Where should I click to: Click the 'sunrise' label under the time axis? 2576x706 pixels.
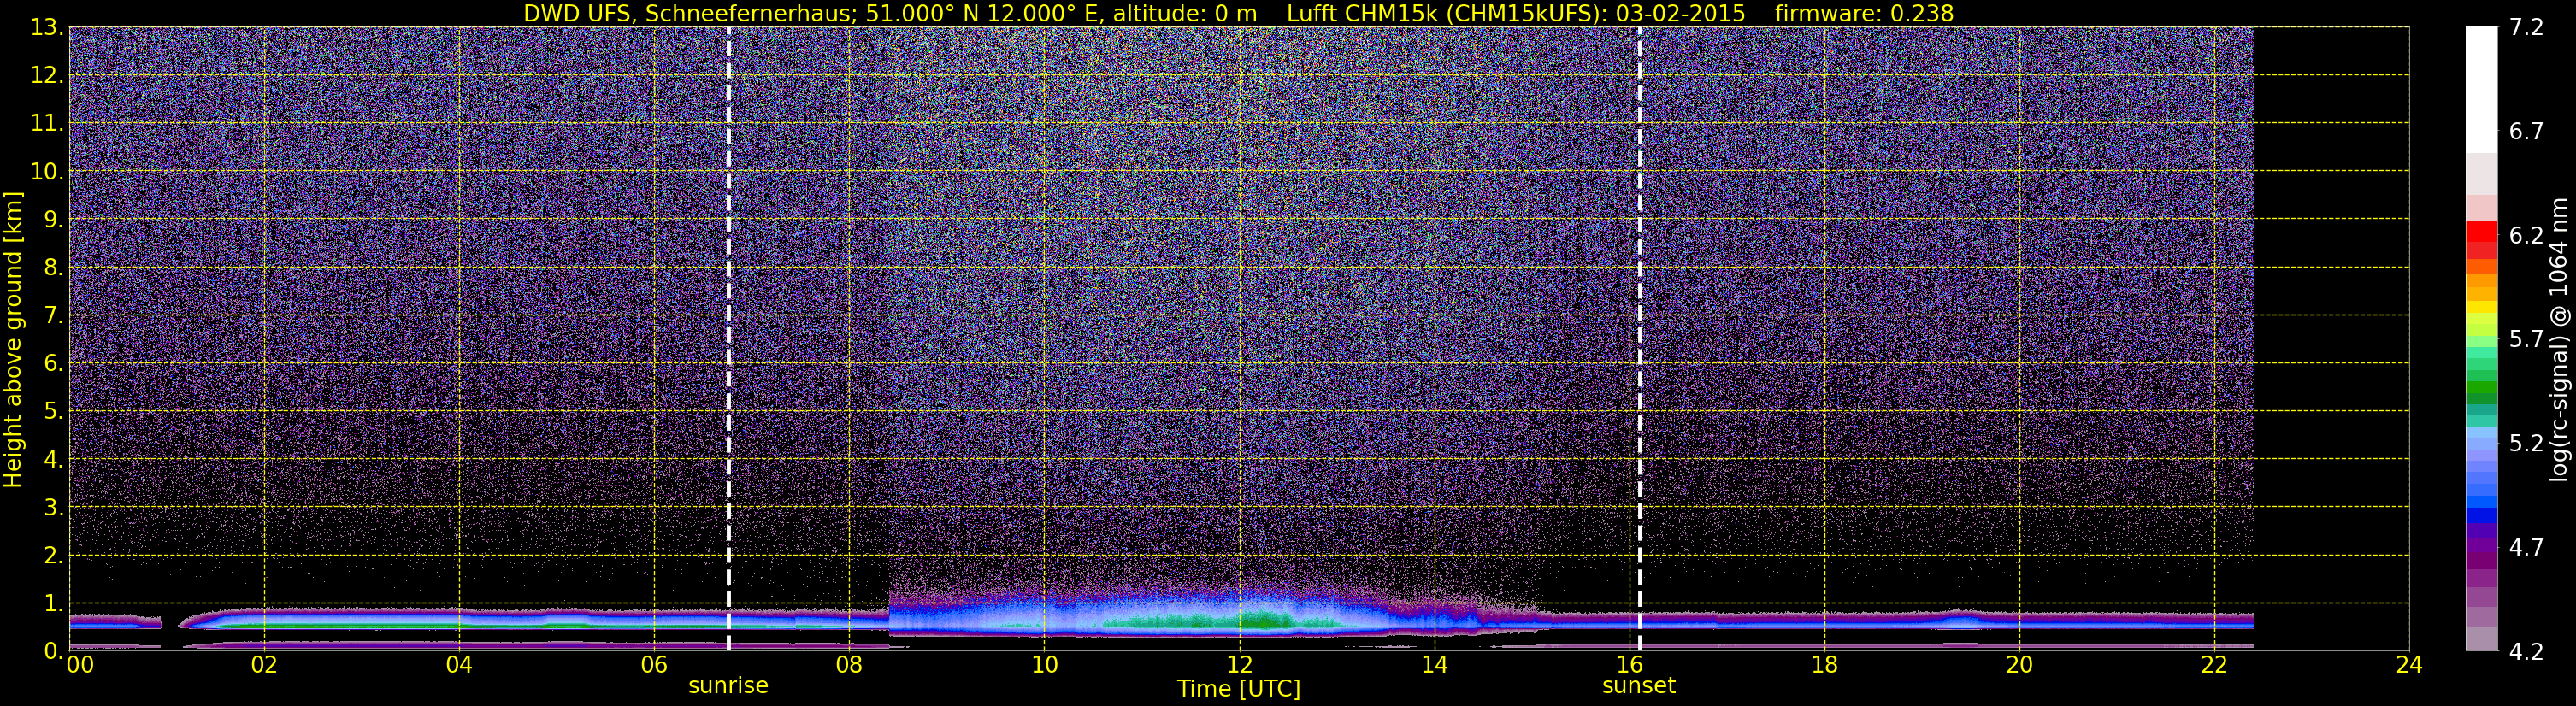click(x=728, y=686)
